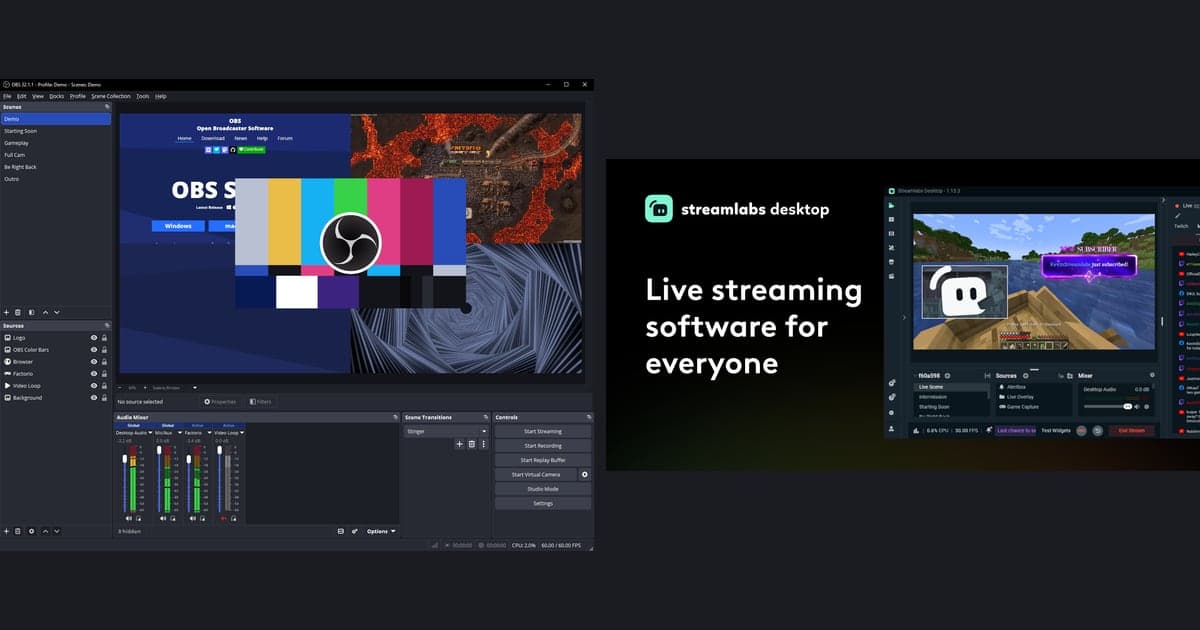Open the Streamlabs Mixer settings gear
This screenshot has height=630, width=1200.
click(1152, 374)
